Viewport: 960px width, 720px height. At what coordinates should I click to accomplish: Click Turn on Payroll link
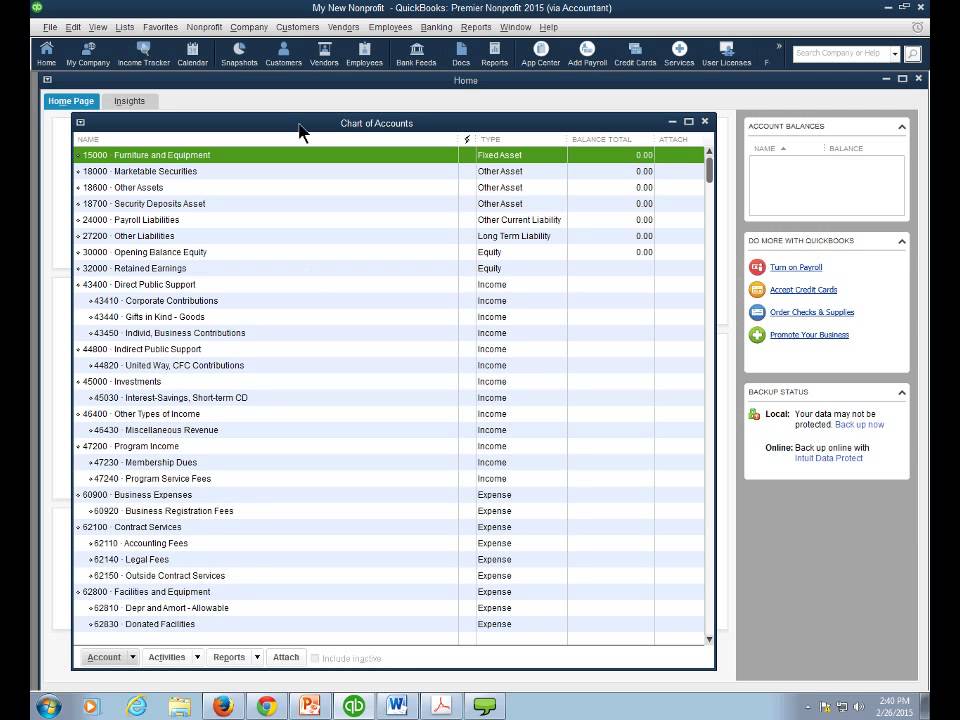pos(796,268)
